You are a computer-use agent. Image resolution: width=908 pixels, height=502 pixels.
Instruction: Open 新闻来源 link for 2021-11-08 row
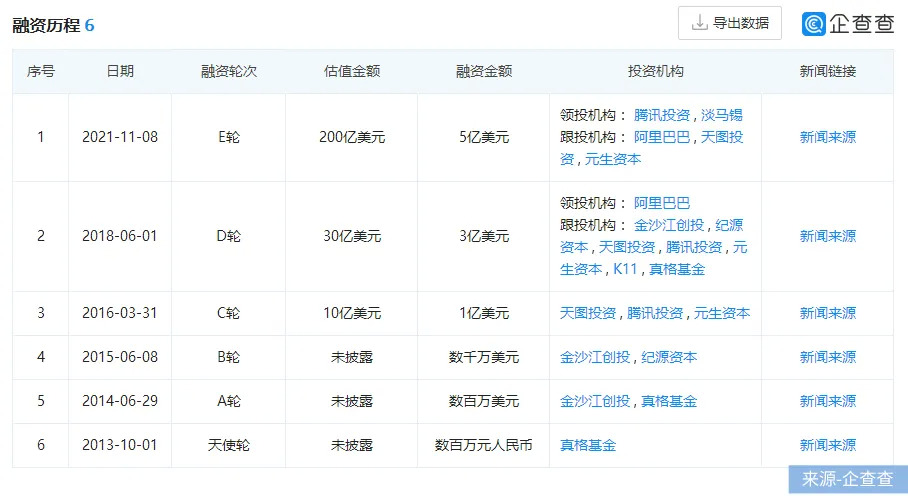click(828, 137)
